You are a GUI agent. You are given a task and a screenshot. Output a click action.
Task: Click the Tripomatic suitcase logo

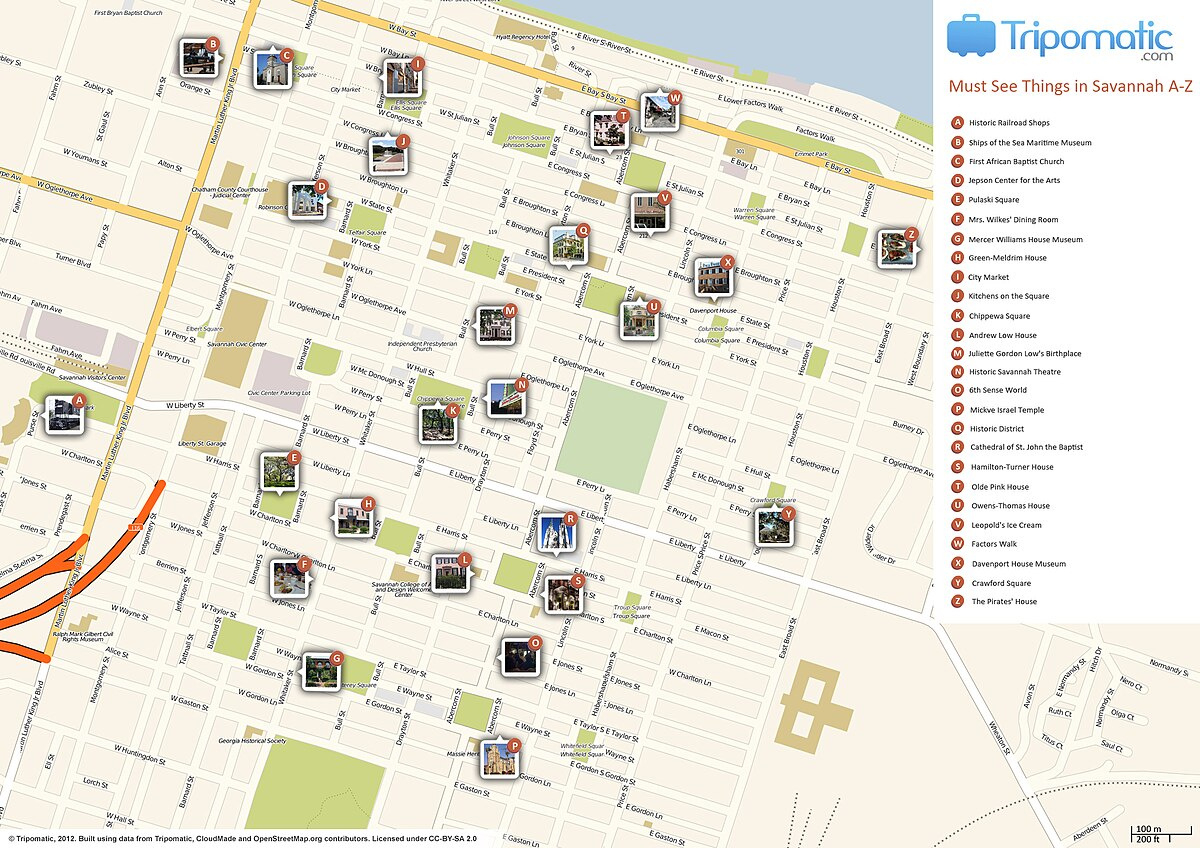pyautogui.click(x=970, y=35)
